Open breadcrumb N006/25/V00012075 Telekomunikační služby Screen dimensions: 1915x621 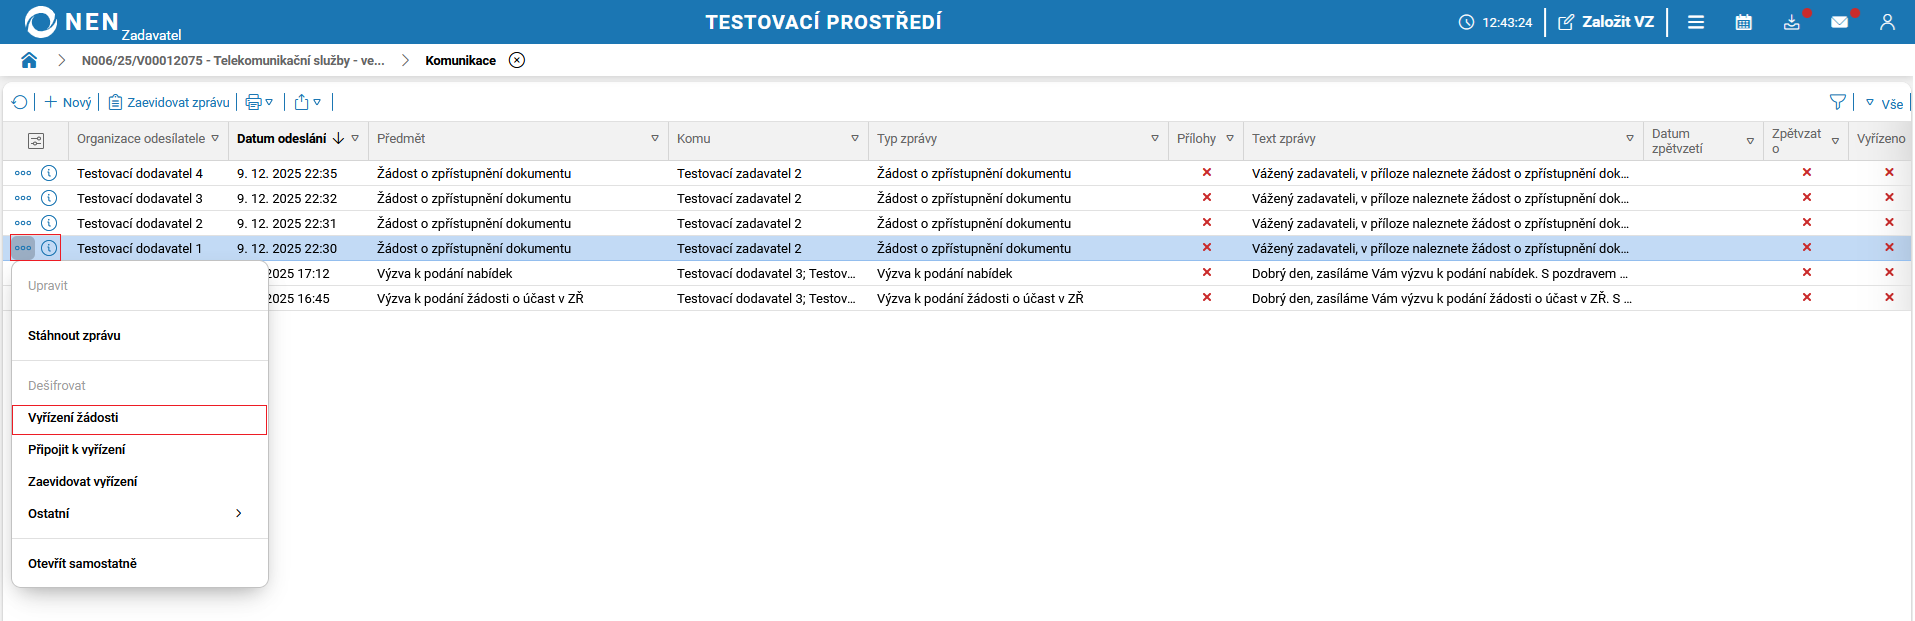(x=233, y=60)
